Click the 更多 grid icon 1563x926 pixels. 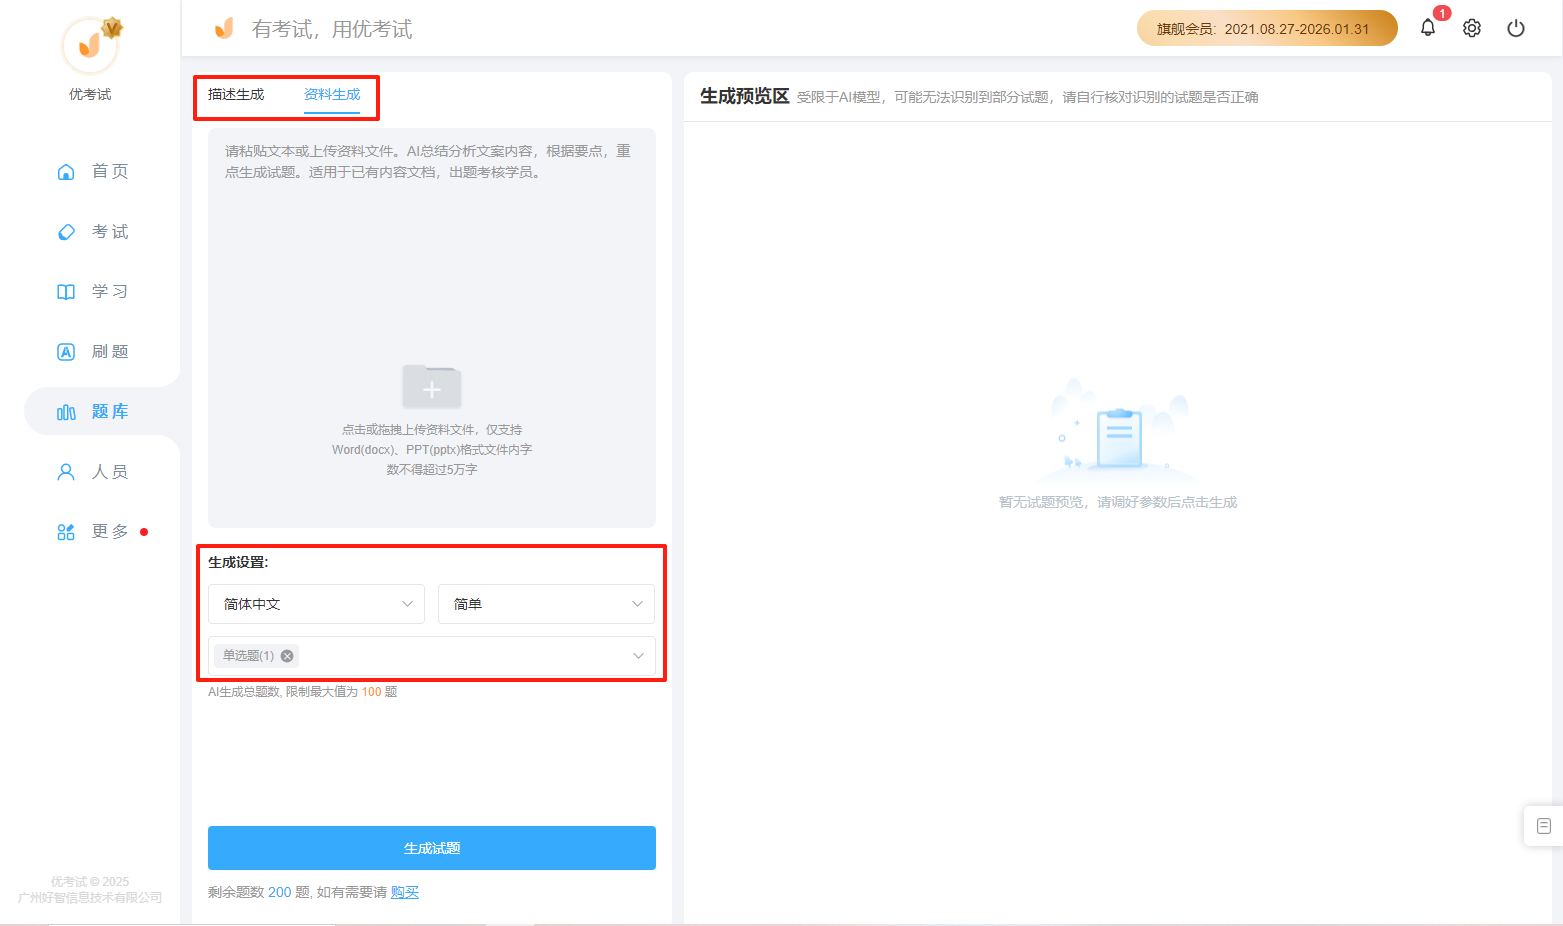point(66,532)
